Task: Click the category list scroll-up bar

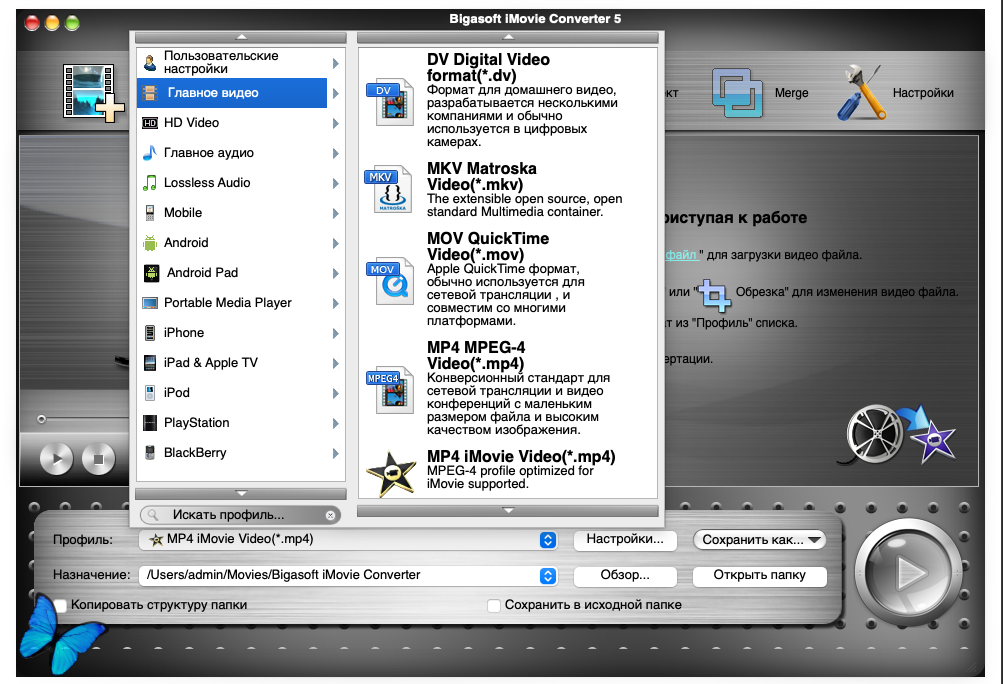Action: (x=241, y=38)
